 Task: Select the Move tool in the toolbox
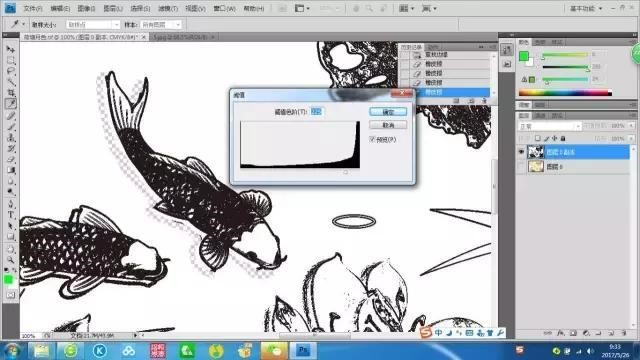pos(11,50)
